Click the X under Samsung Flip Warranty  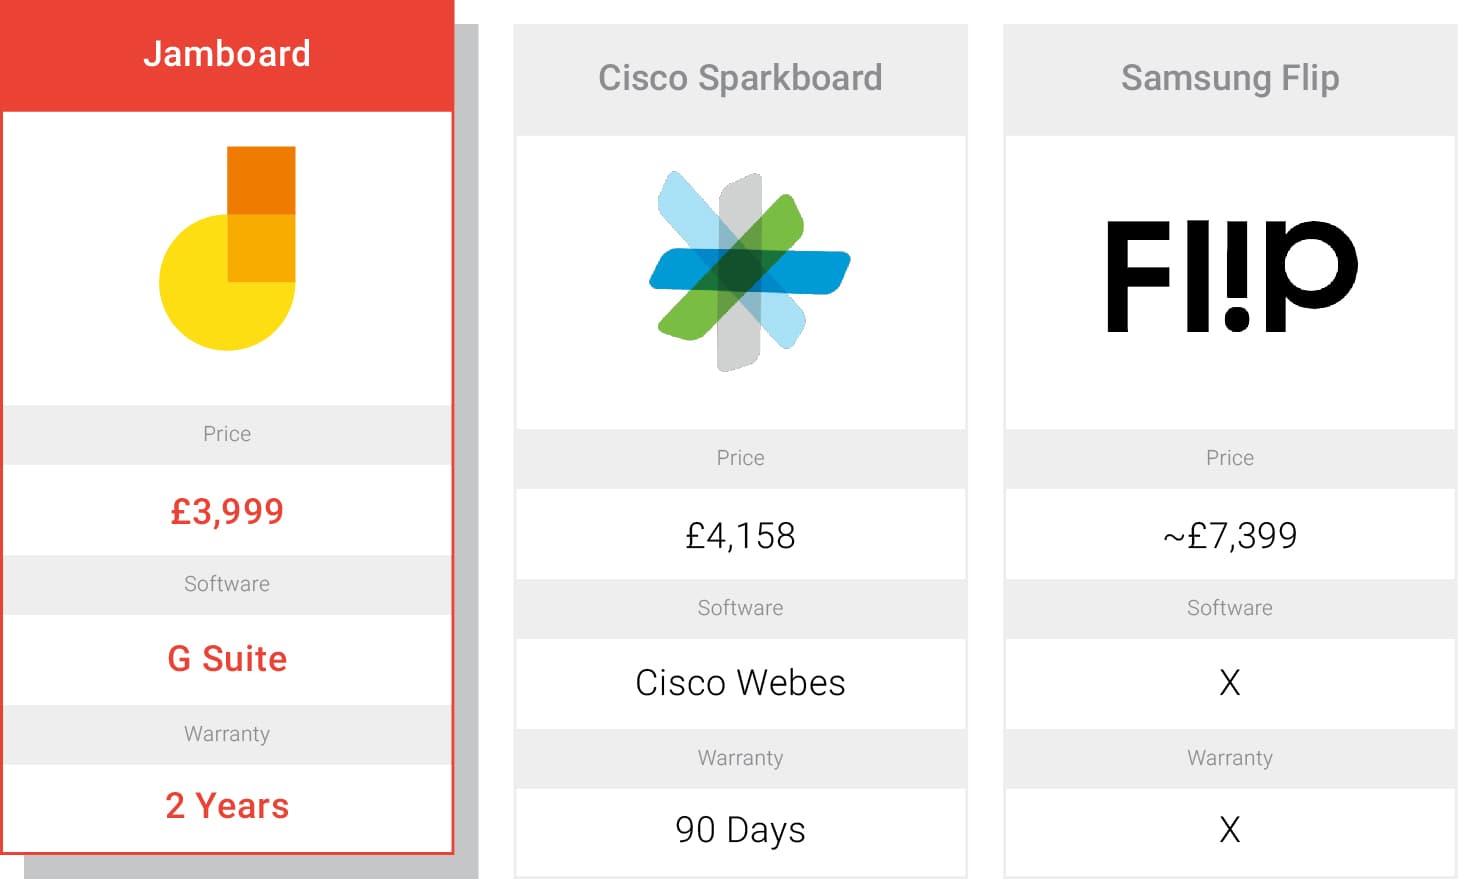(x=1230, y=830)
